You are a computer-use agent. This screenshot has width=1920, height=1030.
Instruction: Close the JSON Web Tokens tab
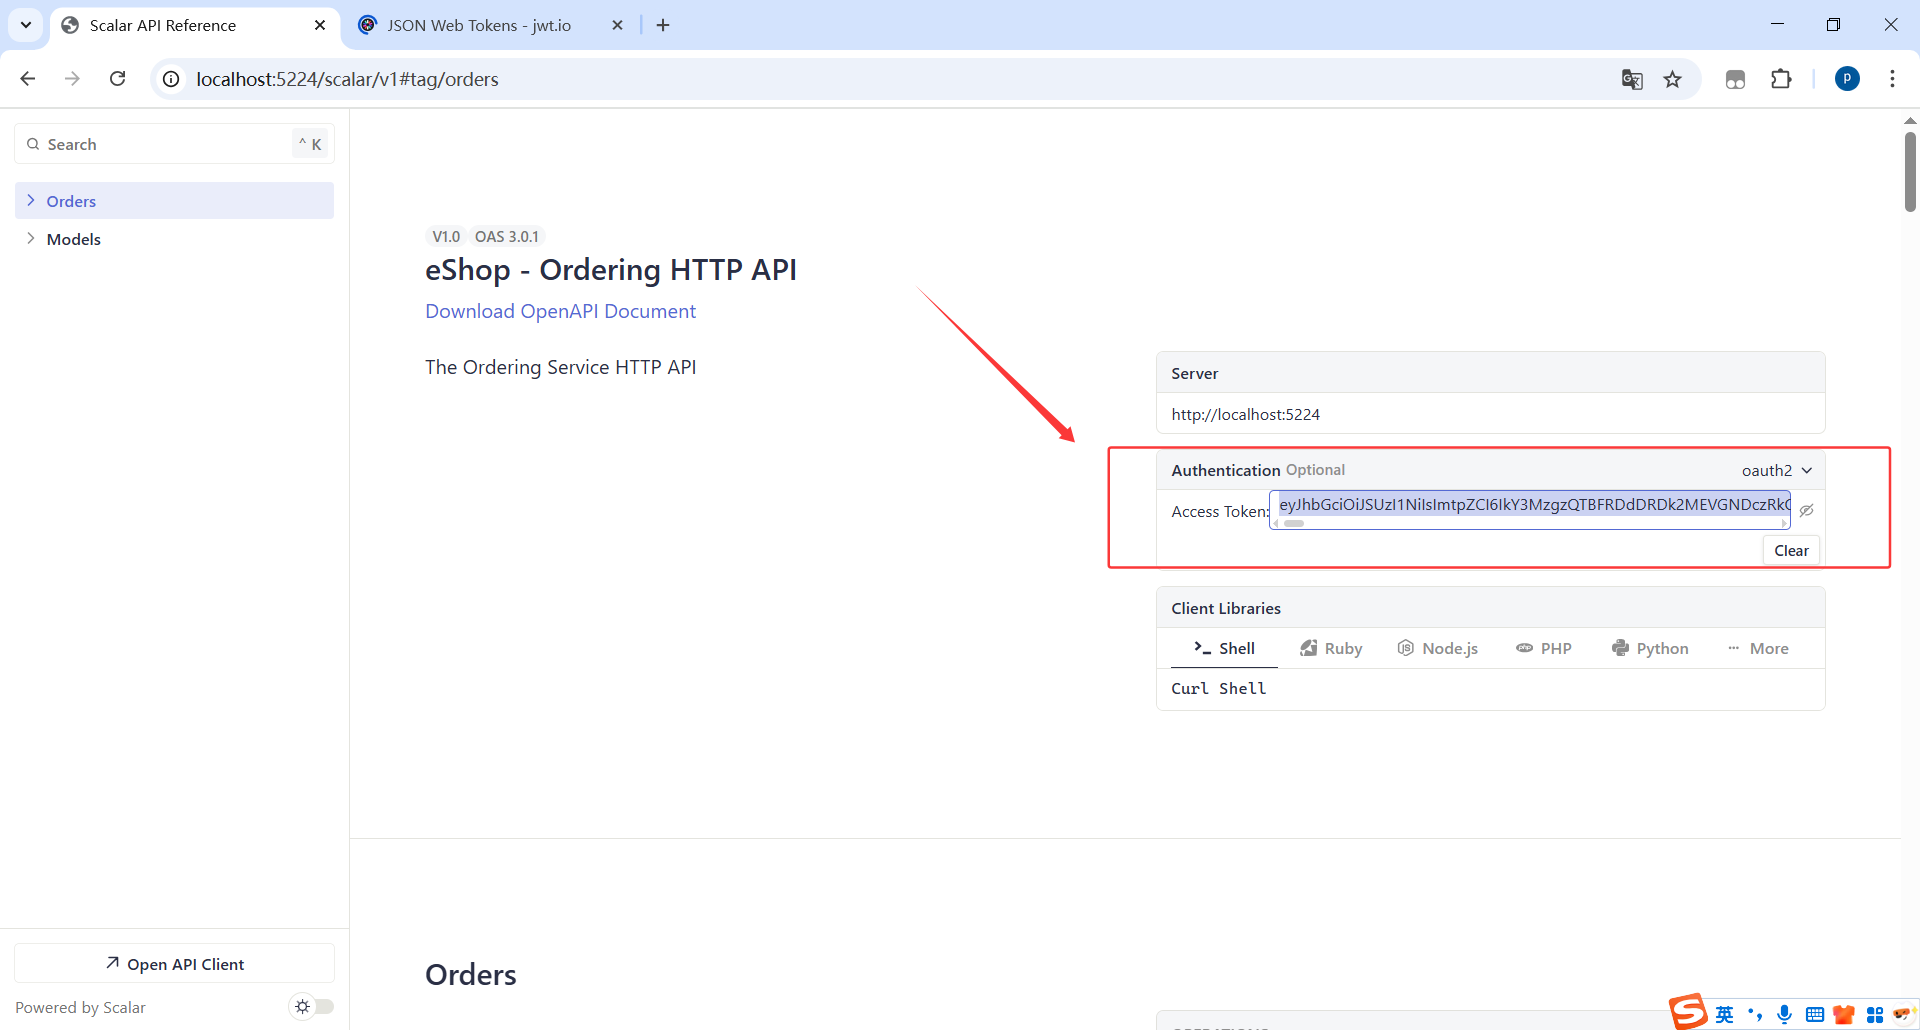(x=618, y=25)
